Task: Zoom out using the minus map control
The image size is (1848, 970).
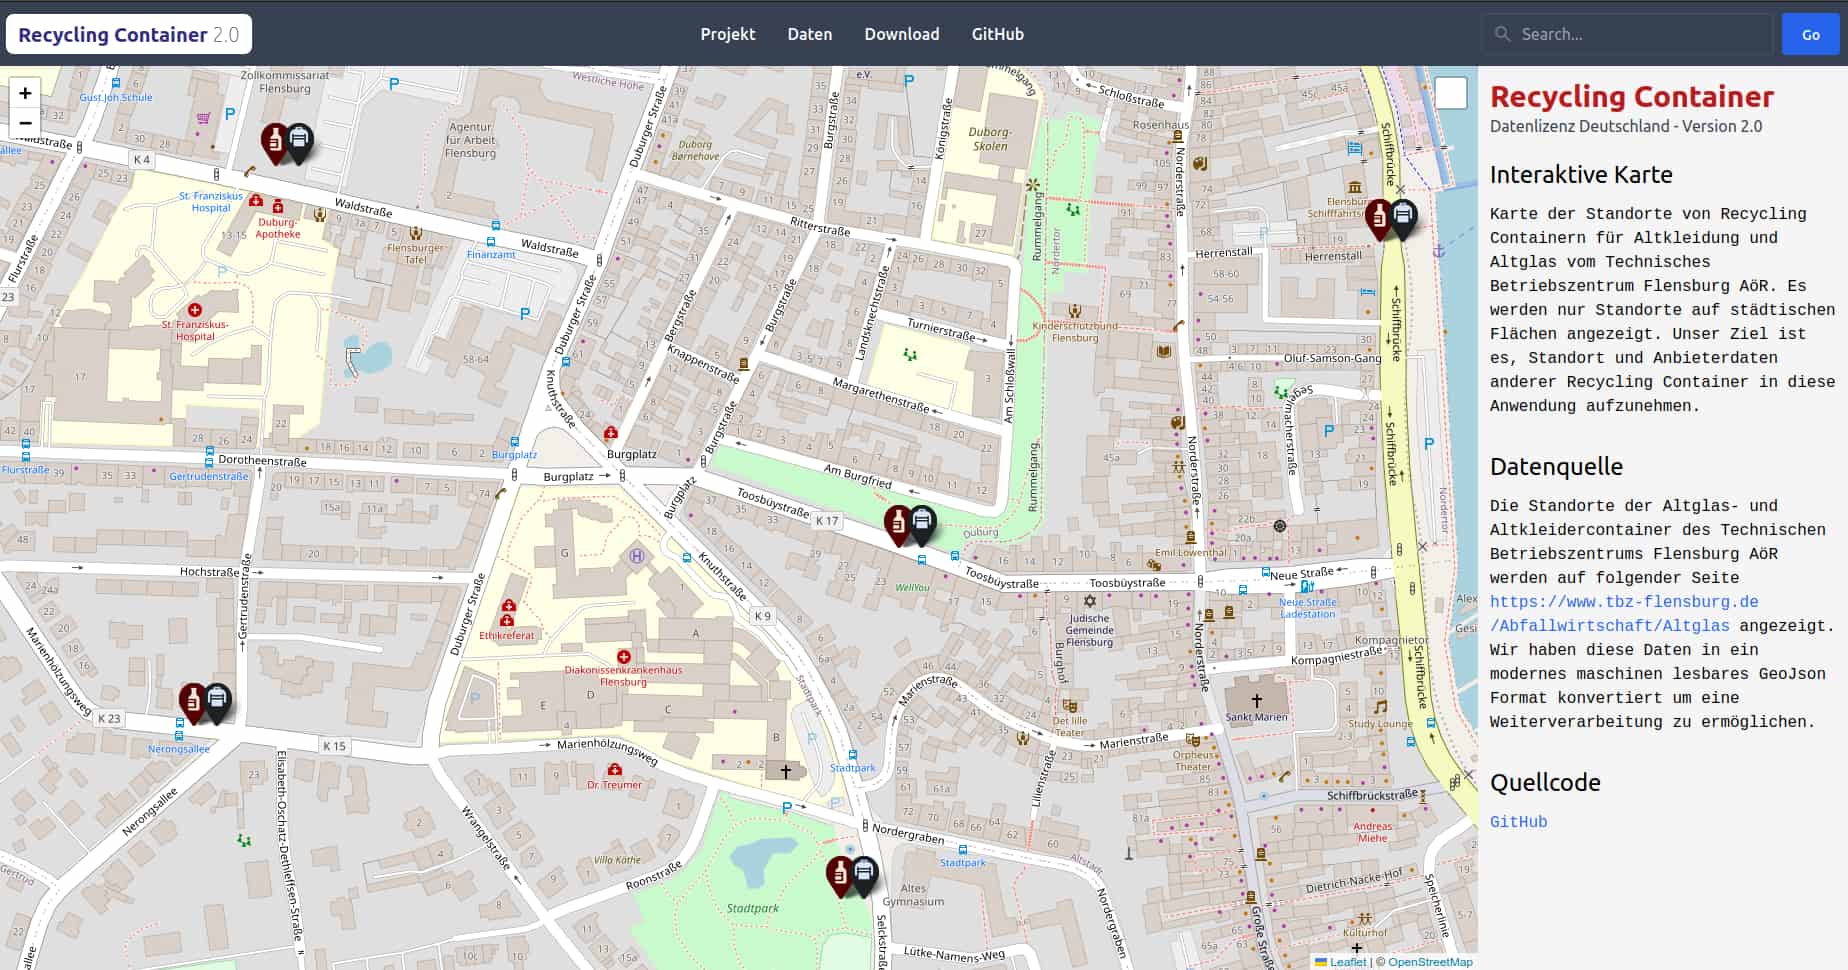Action: tap(24, 123)
